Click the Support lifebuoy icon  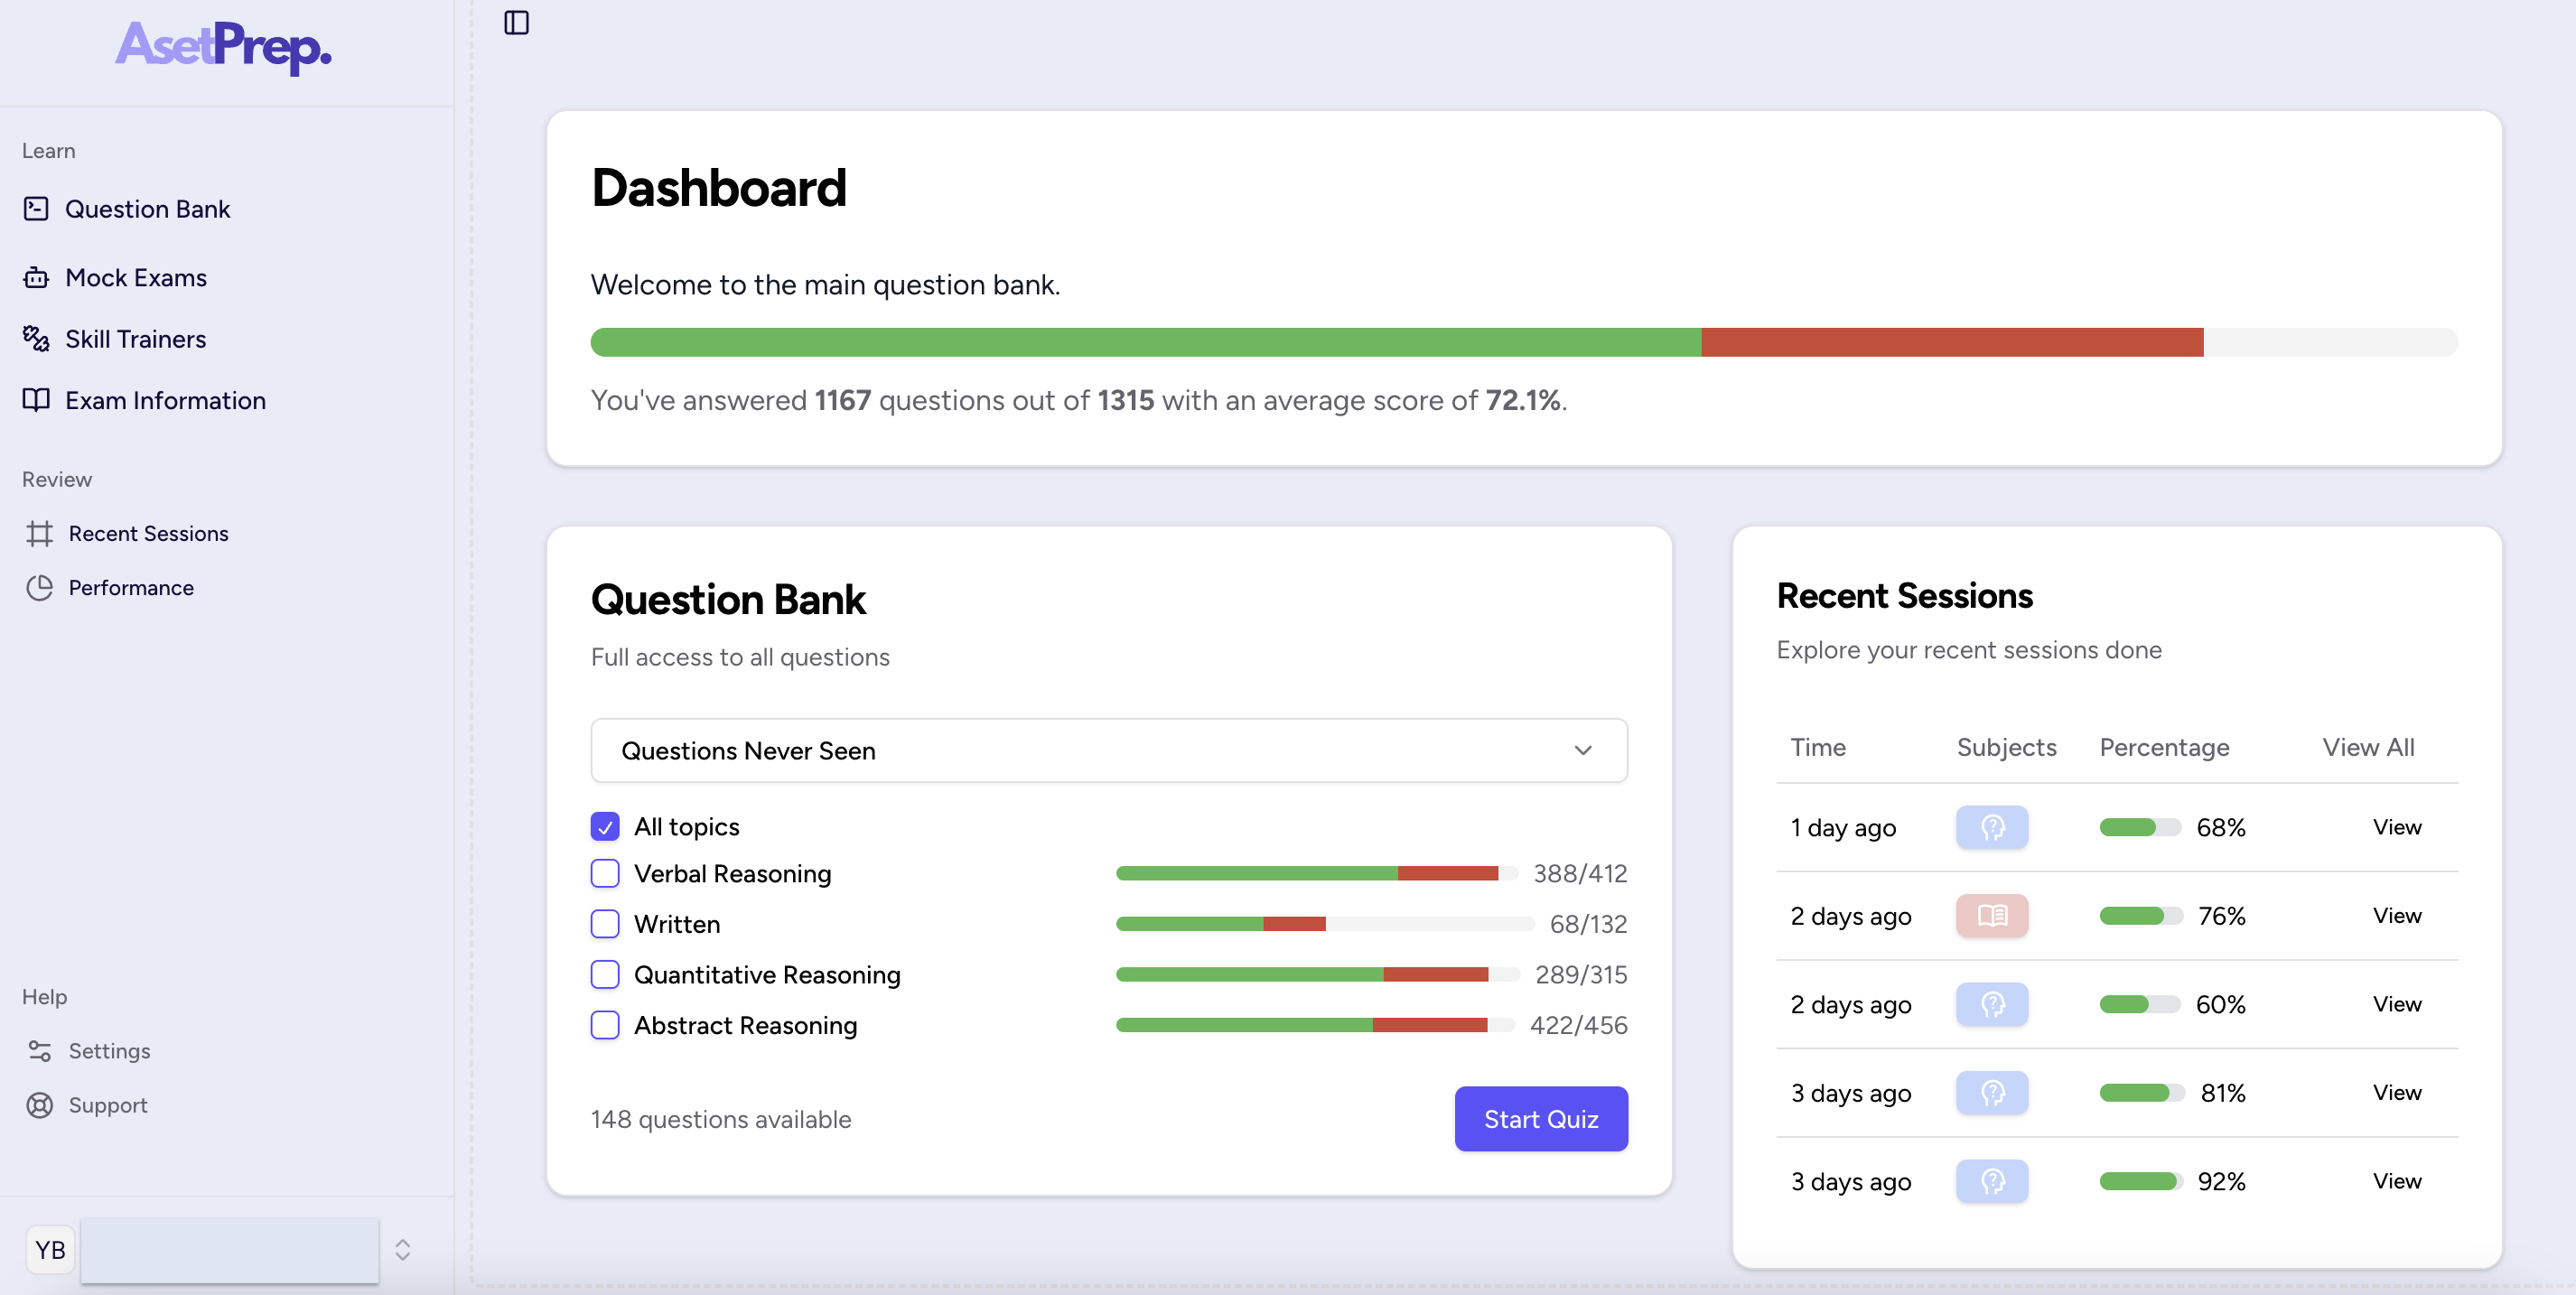39,1104
